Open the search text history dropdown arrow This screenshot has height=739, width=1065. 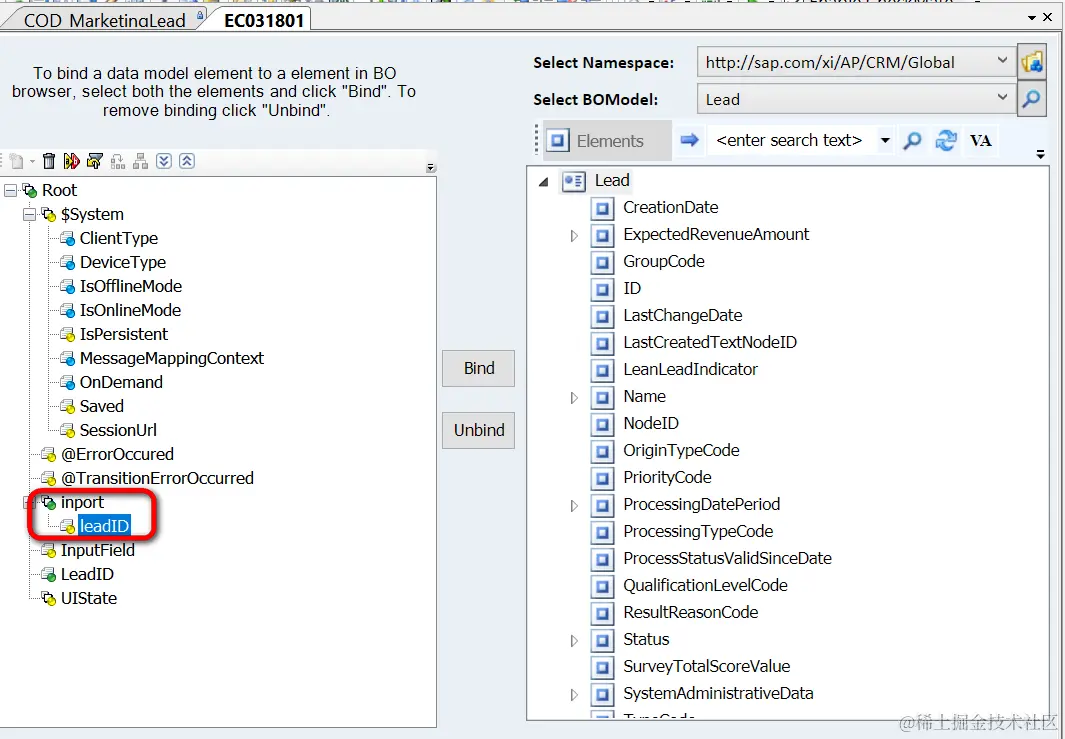[x=884, y=141]
